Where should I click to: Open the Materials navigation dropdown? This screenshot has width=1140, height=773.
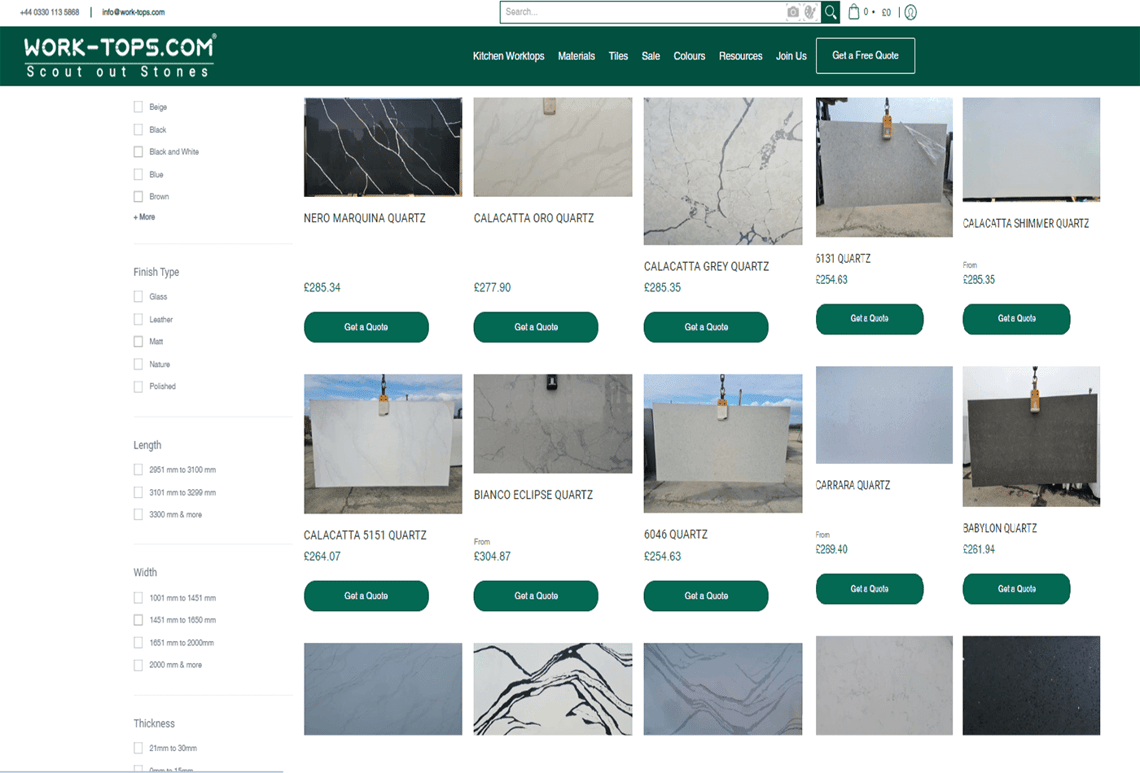tap(576, 56)
